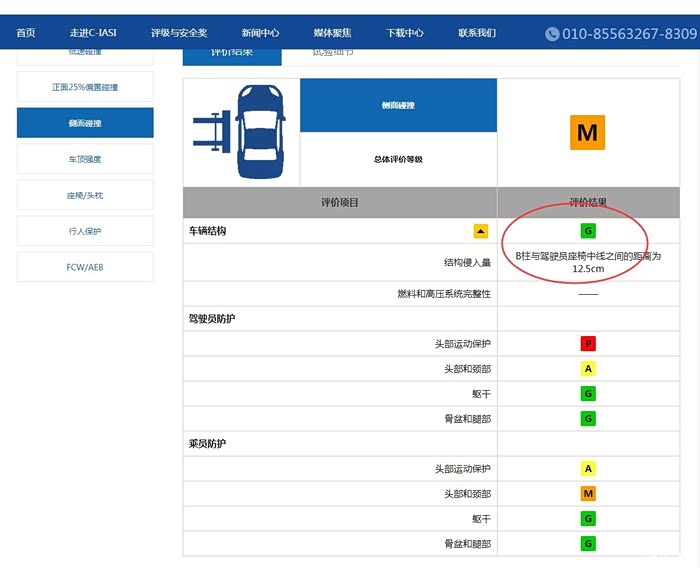Screen dimensions: 700x568
Task: Go to 下载中心 in the top navigation
Action: [405, 33]
